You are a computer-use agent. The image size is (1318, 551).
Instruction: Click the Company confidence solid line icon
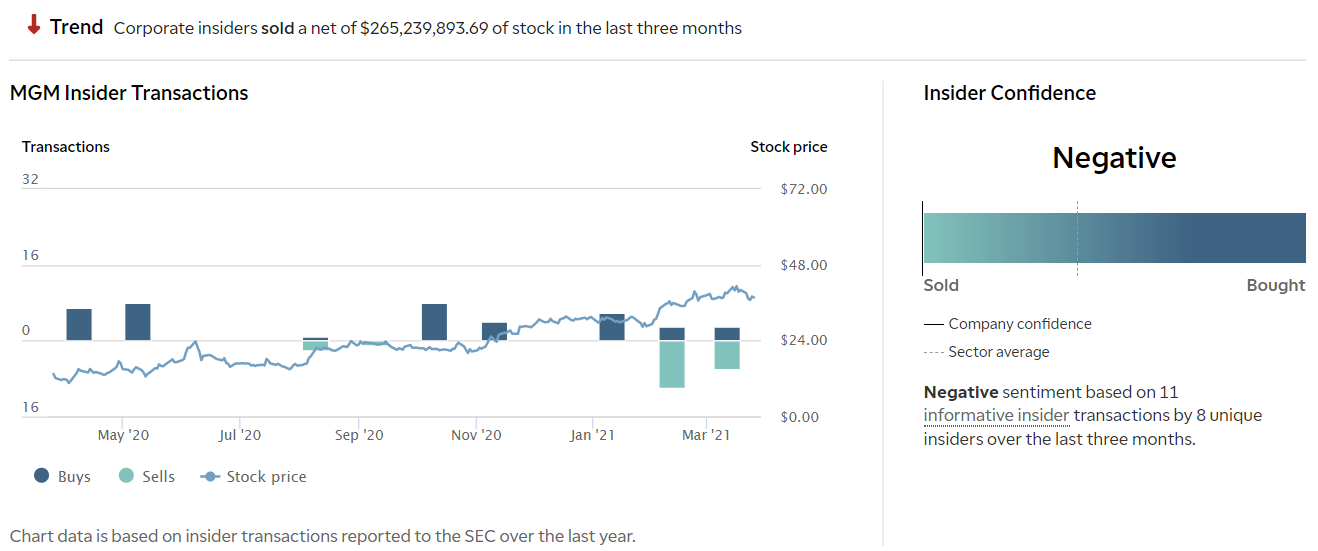[x=933, y=324]
